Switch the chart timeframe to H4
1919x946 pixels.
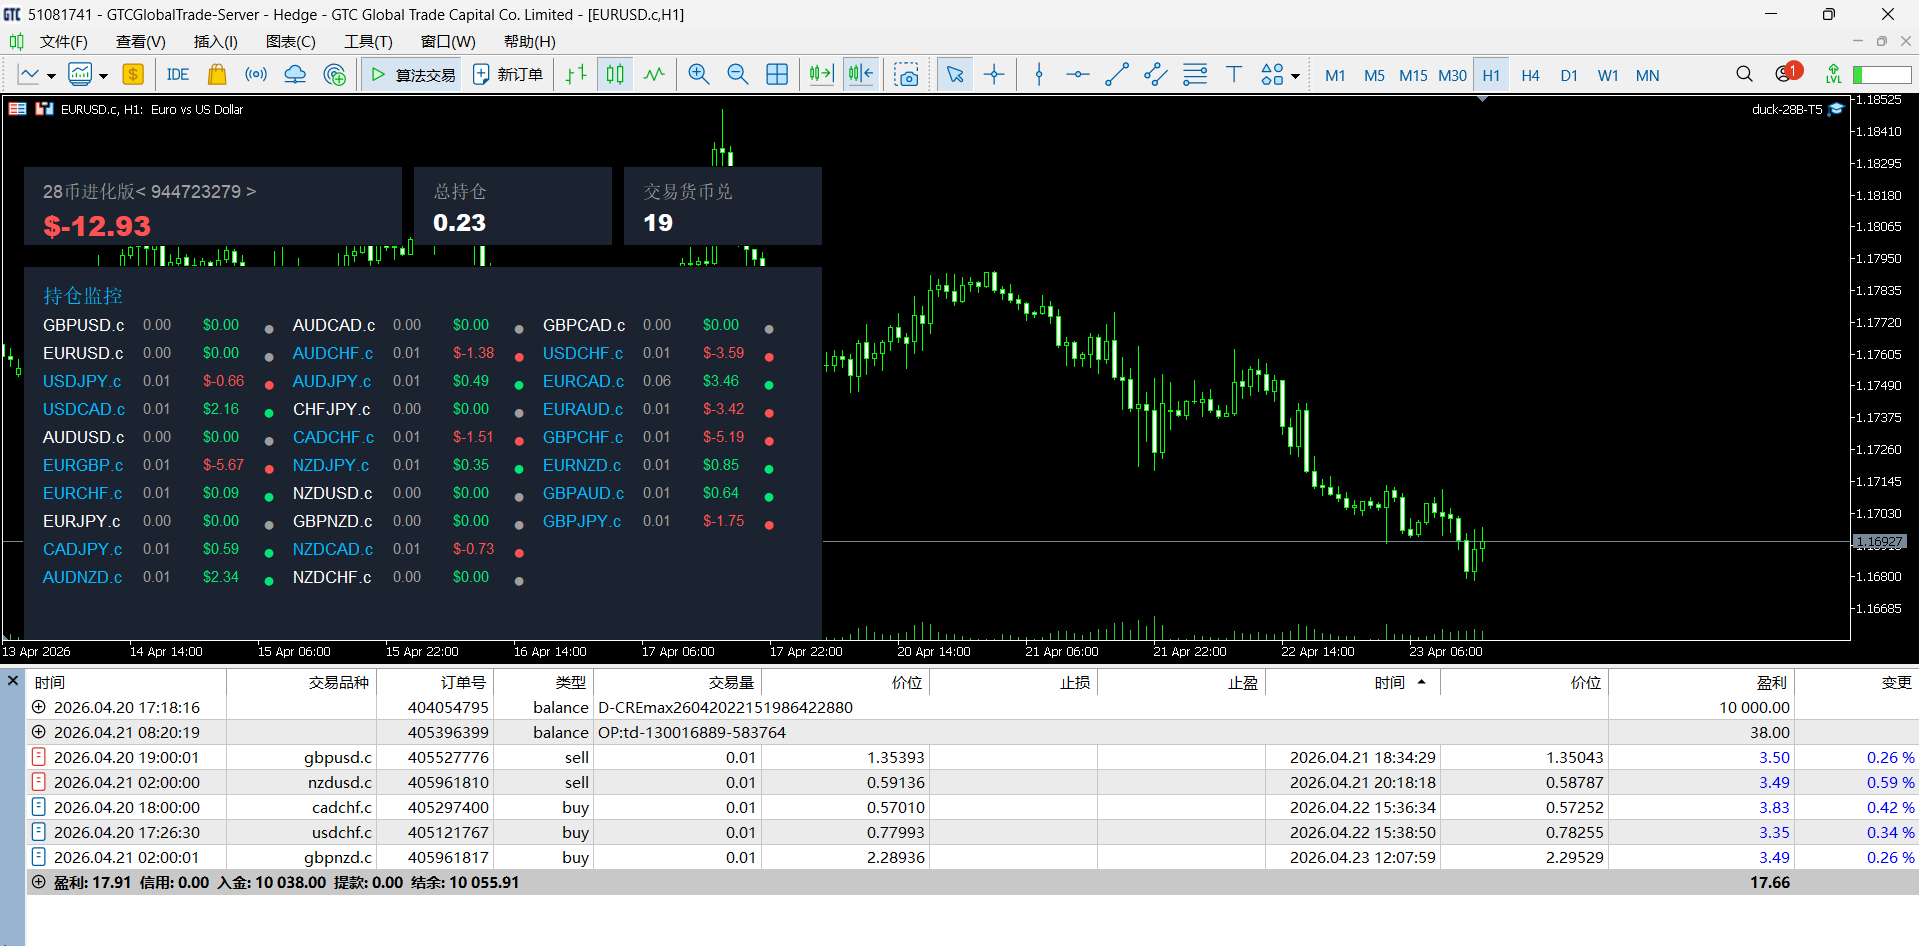1530,75
